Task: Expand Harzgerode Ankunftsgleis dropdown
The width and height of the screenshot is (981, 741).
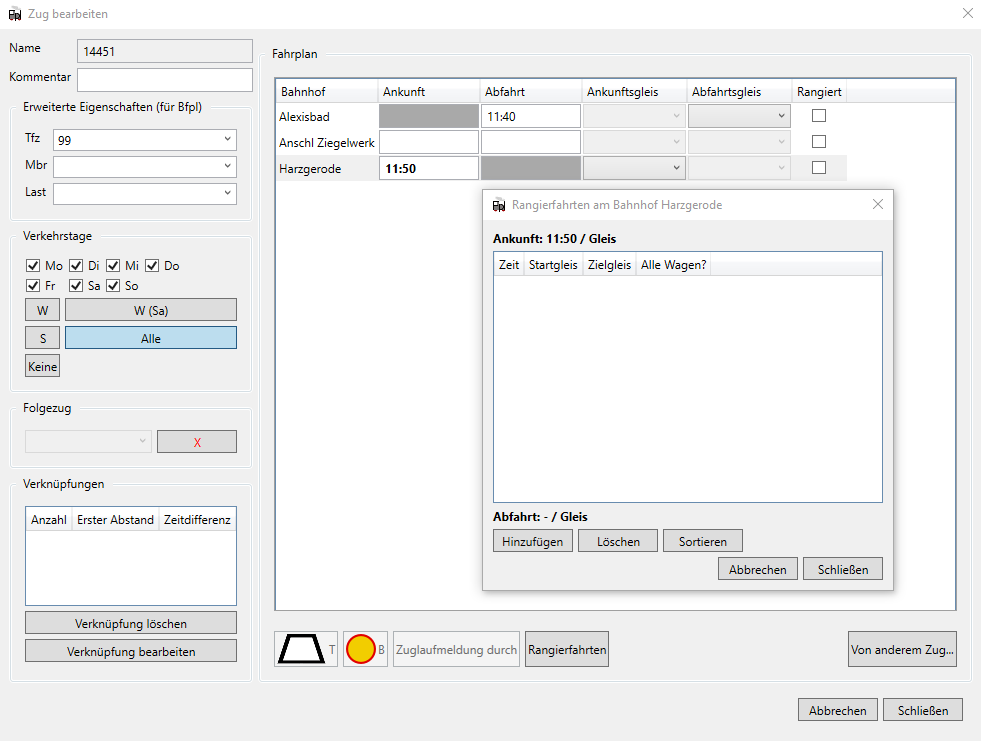Action: (x=634, y=168)
